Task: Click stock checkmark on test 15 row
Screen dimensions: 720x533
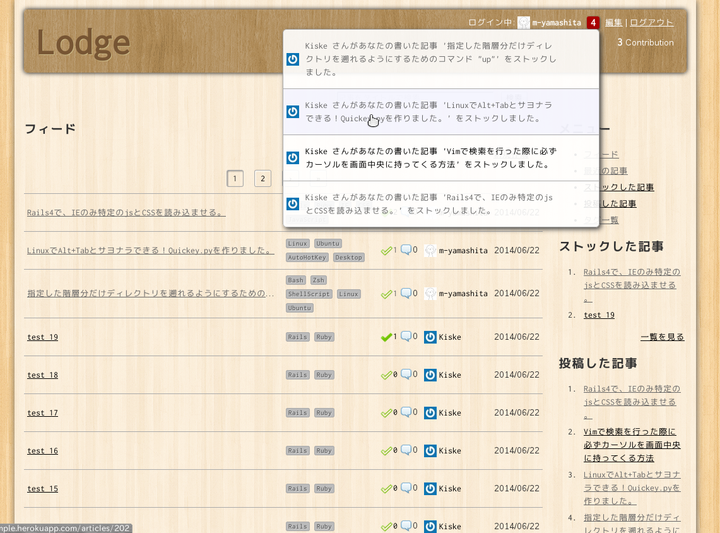Action: pos(386,489)
